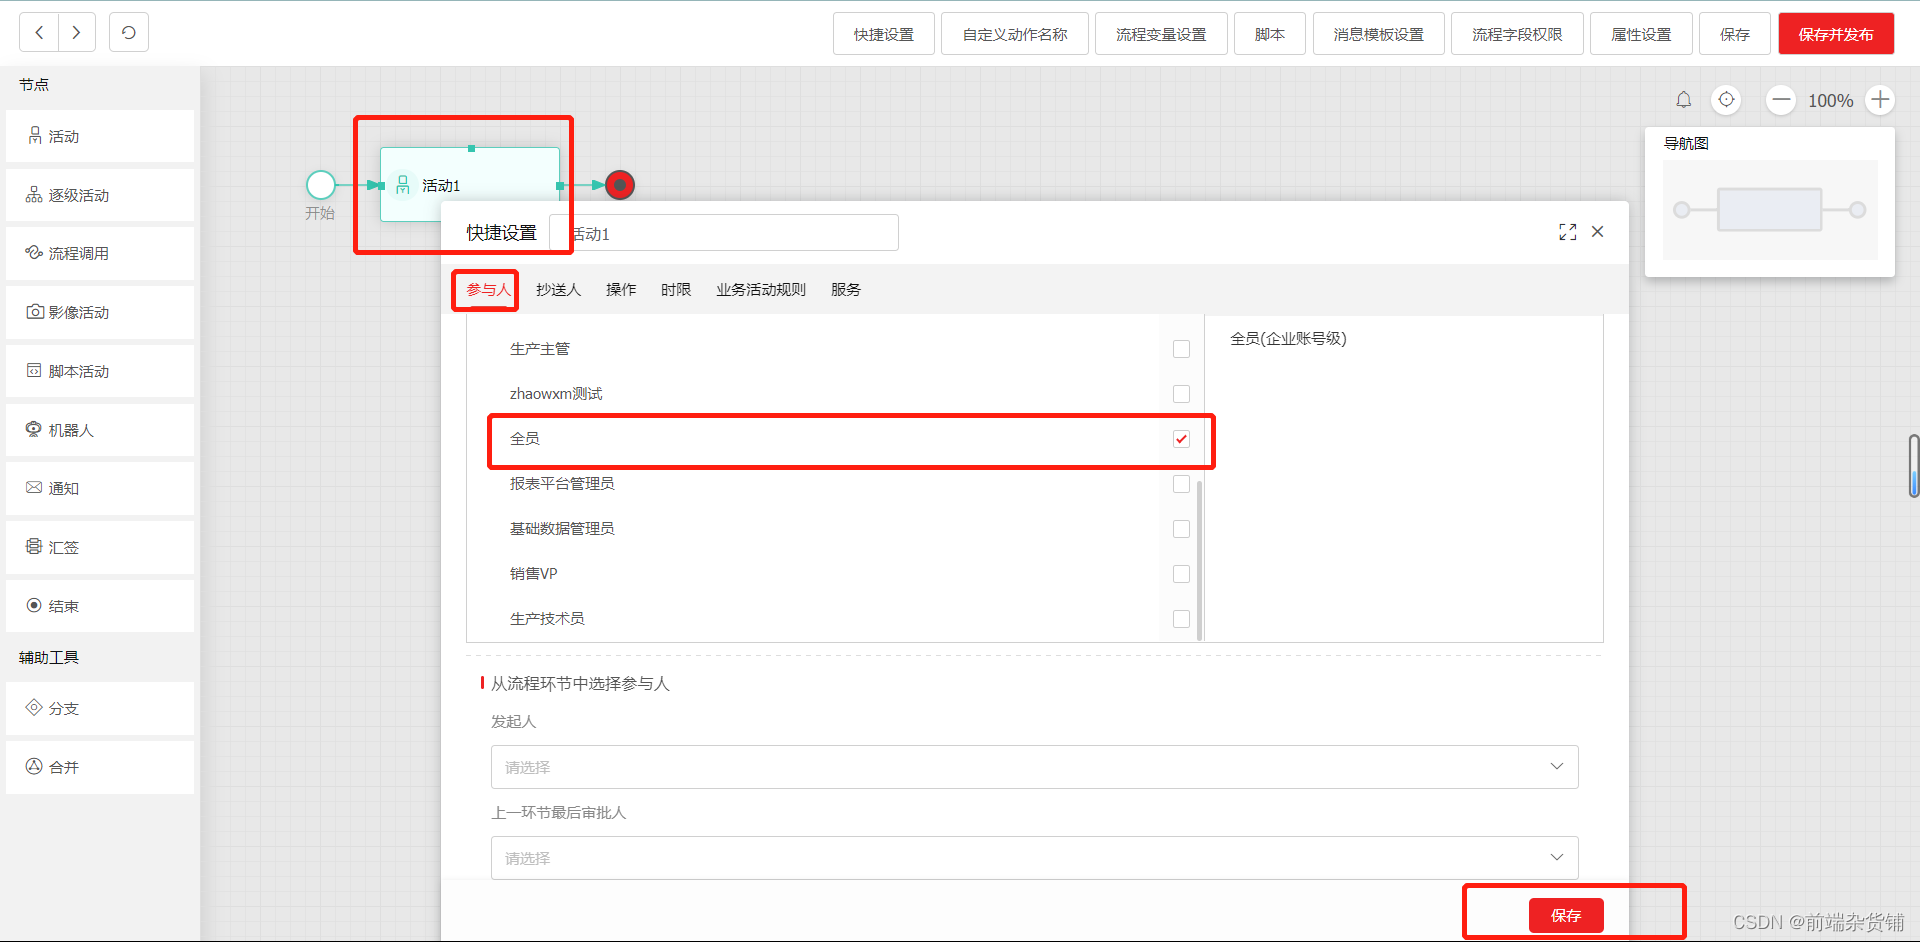Click the red 保存 button in dialog
Viewport: 1920px width, 942px height.
coord(1566,915)
